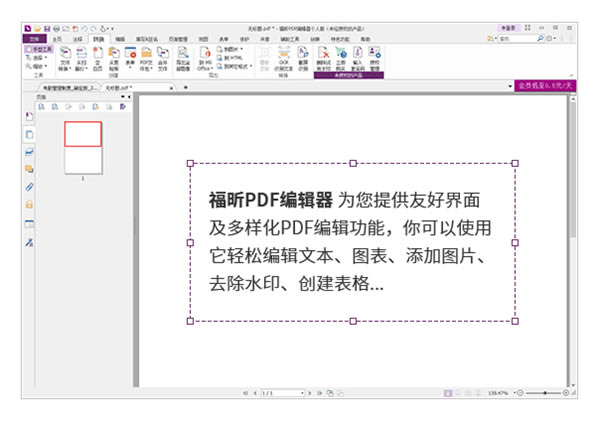Switch to the Protect (保护) ribbon tab

pos(244,39)
